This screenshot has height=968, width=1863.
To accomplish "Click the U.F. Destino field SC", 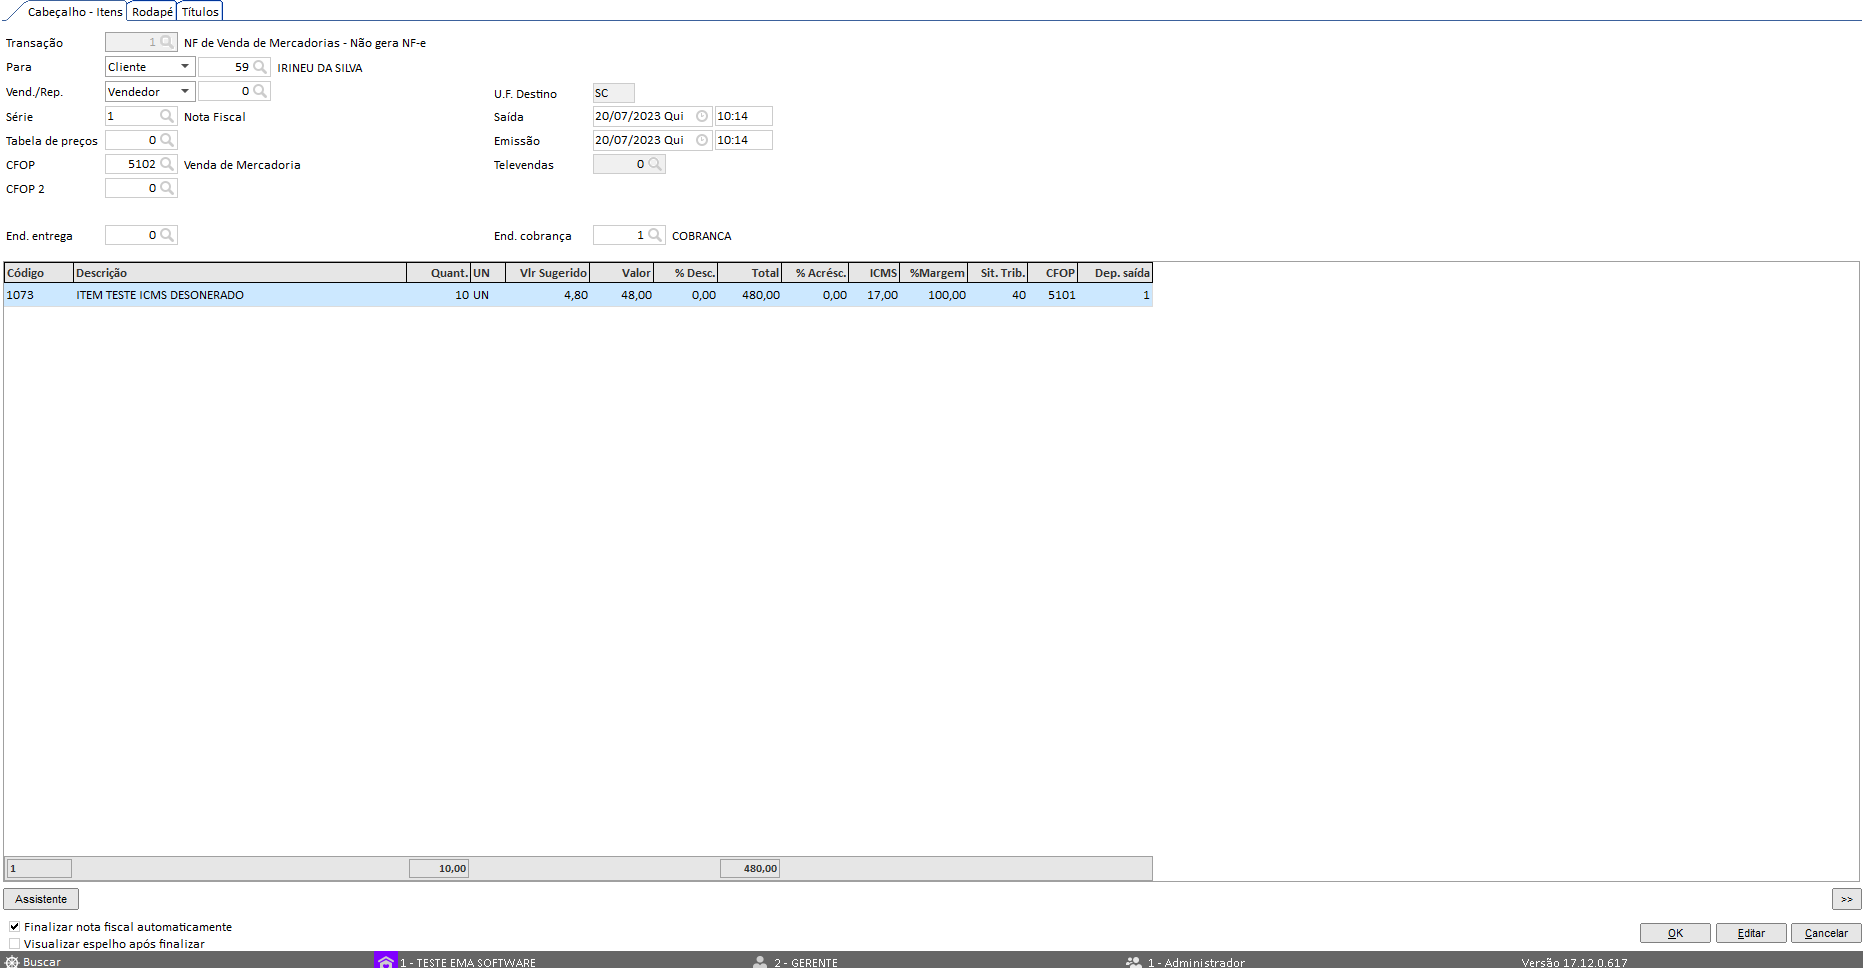I will point(613,93).
